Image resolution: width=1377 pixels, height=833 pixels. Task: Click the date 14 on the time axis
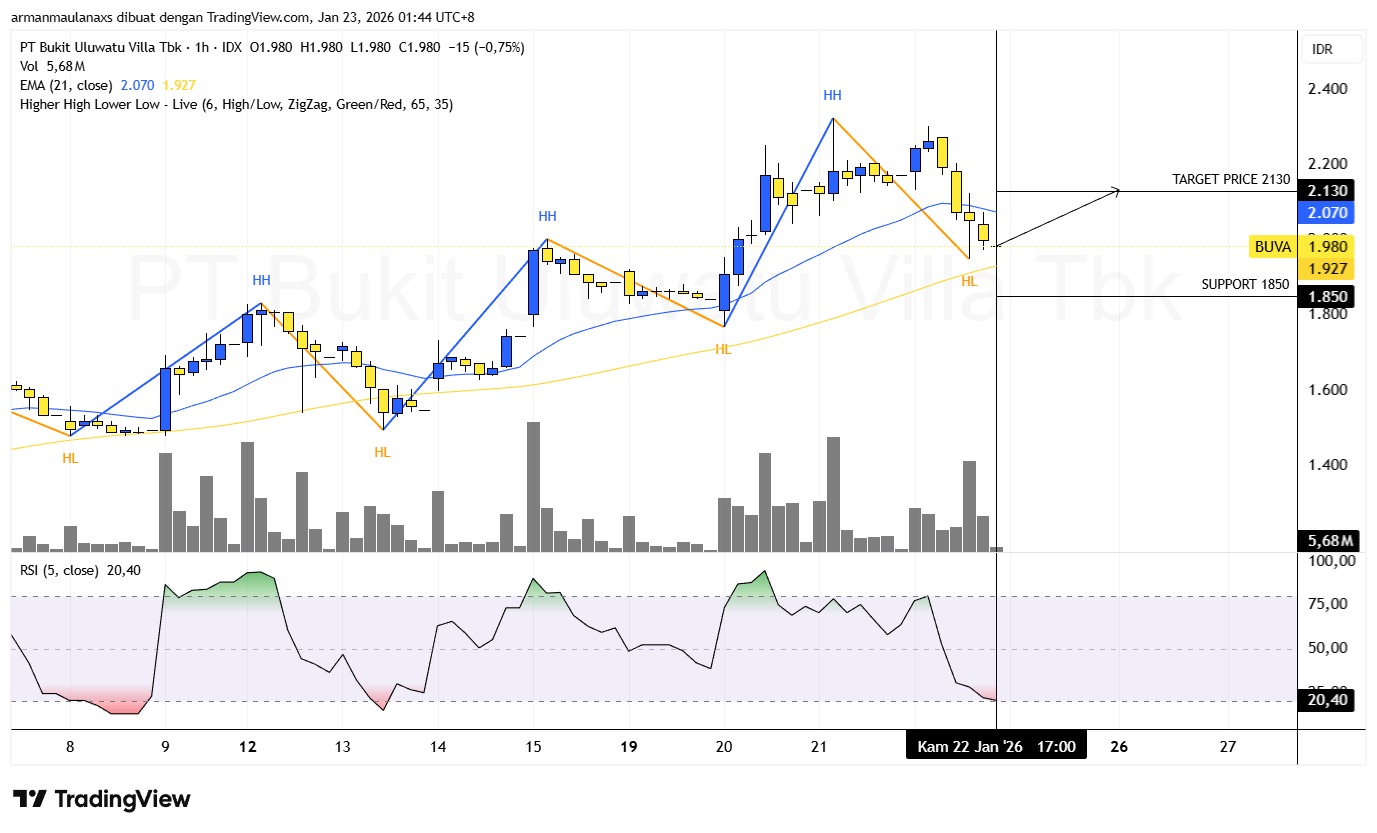pyautogui.click(x=438, y=746)
